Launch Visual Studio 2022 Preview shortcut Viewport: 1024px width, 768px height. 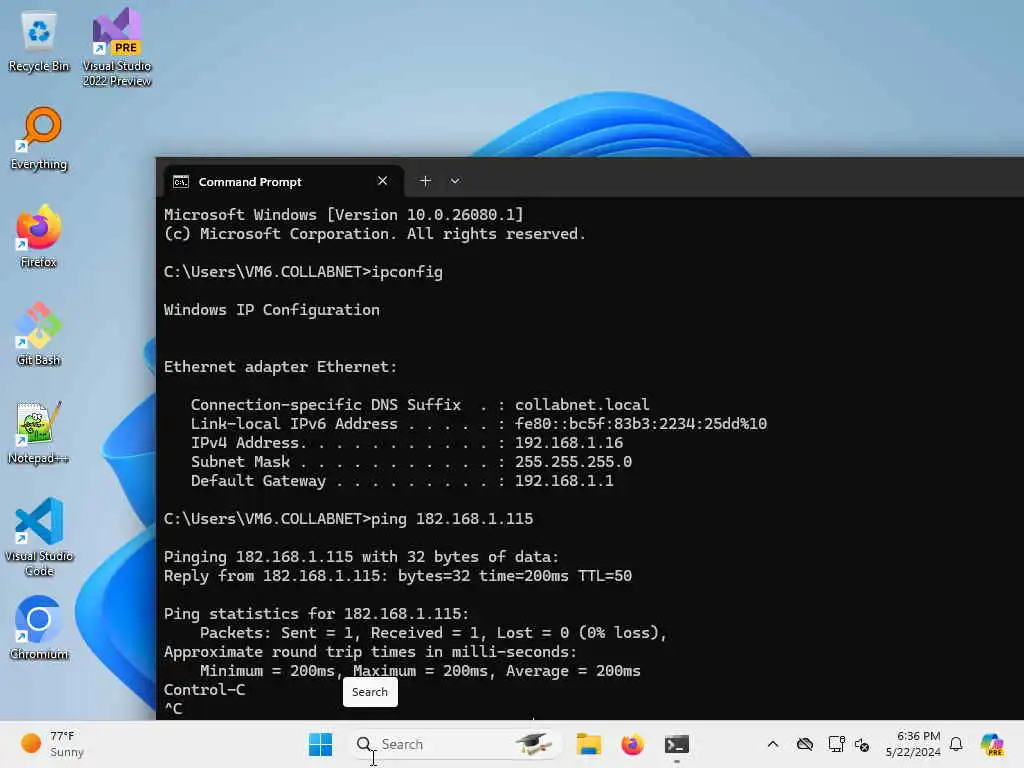[x=117, y=48]
